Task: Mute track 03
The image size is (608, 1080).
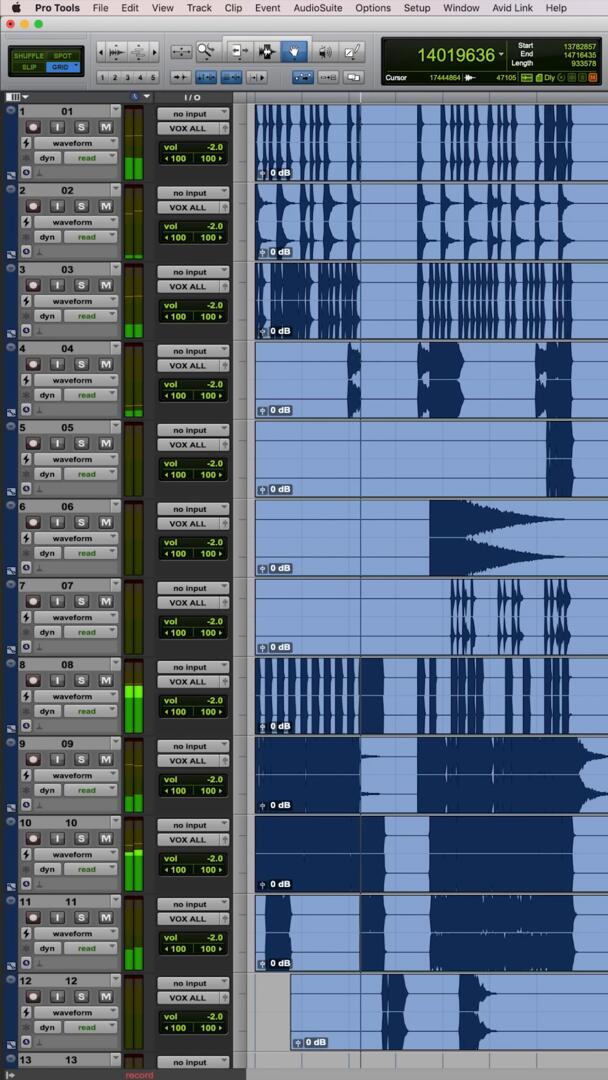Action: click(105, 285)
